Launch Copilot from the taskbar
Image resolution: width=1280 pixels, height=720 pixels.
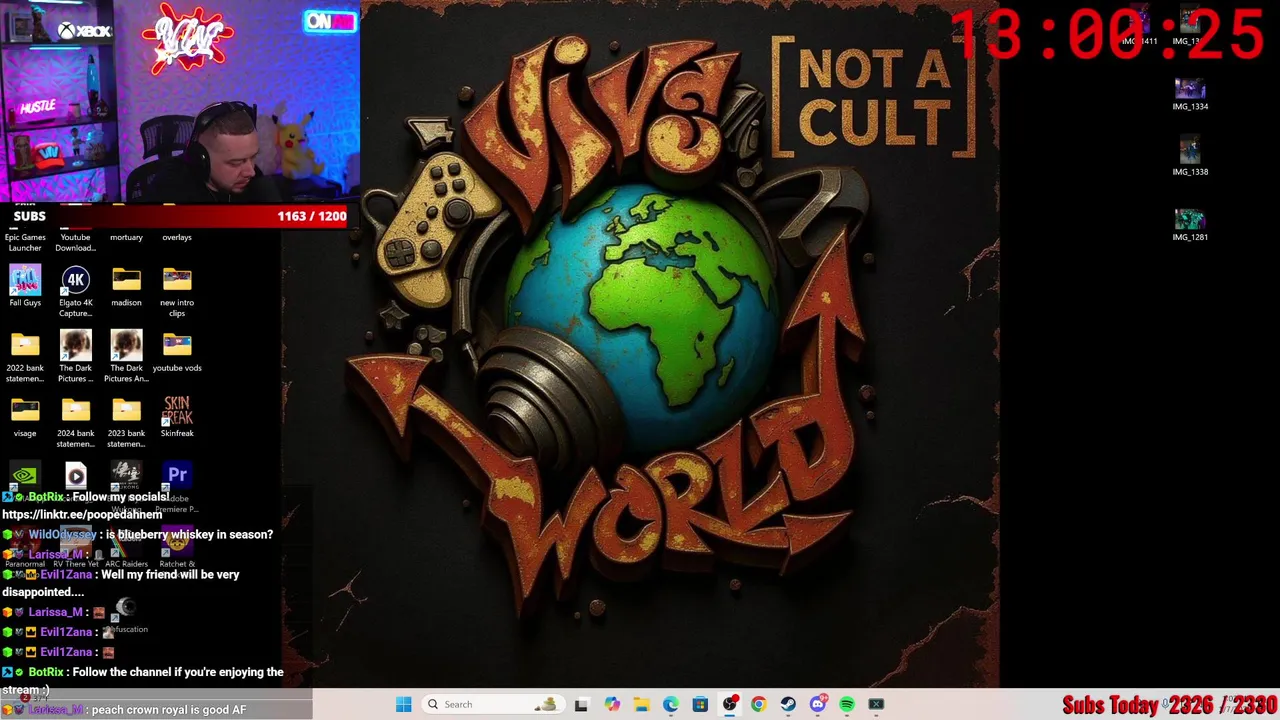tap(612, 704)
